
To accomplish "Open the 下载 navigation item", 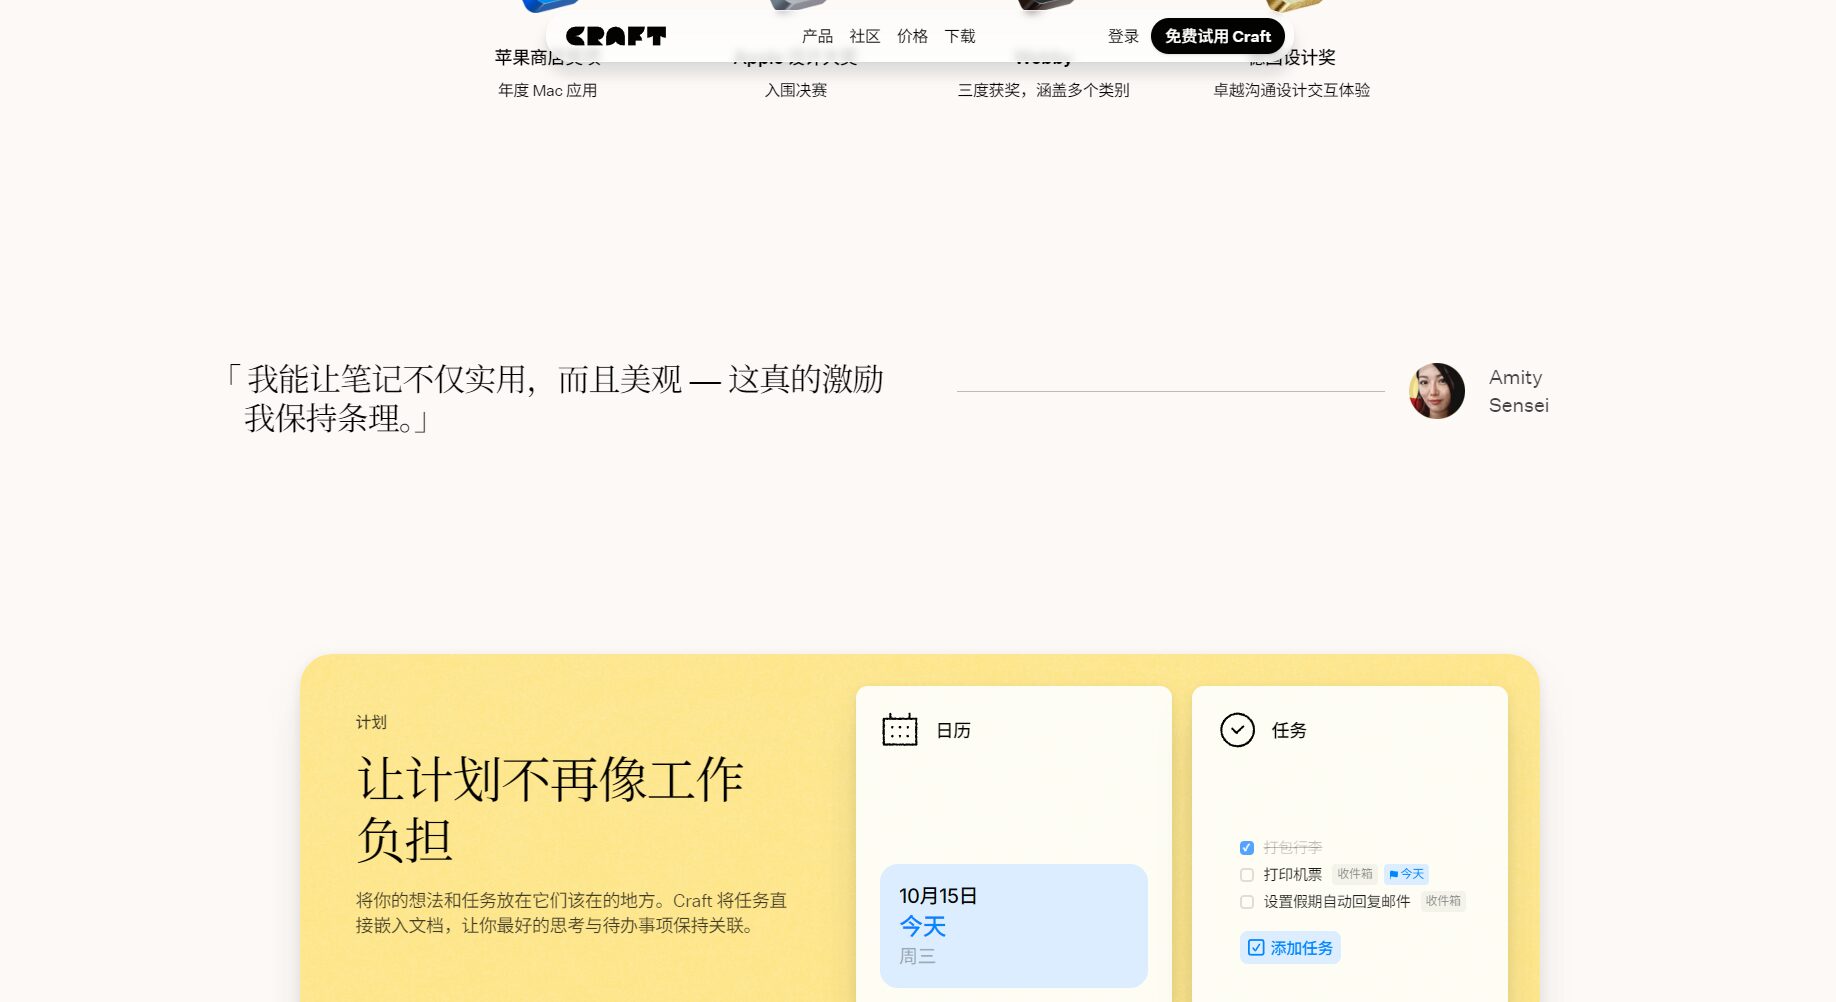I will point(960,37).
